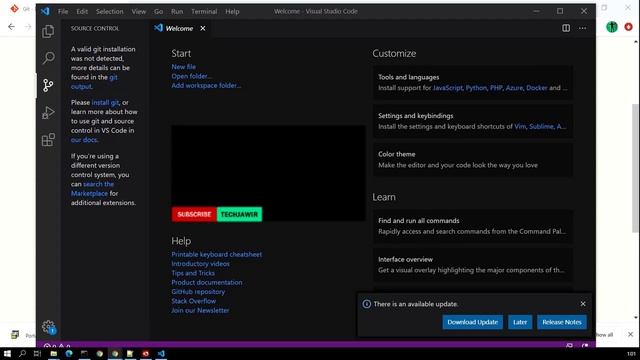Open File Explorer from the taskbar
The width and height of the screenshot is (640, 360).
pyautogui.click(x=53, y=353)
